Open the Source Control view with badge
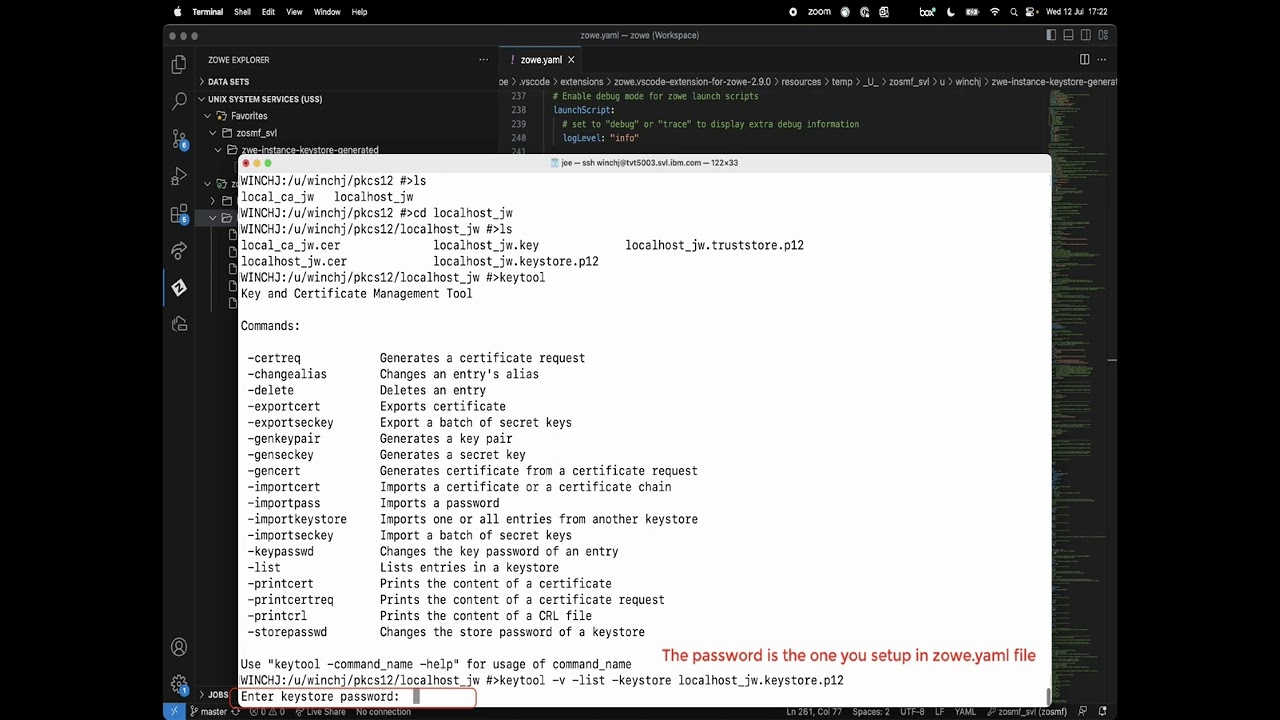The image size is (1280, 720). tap(179, 139)
